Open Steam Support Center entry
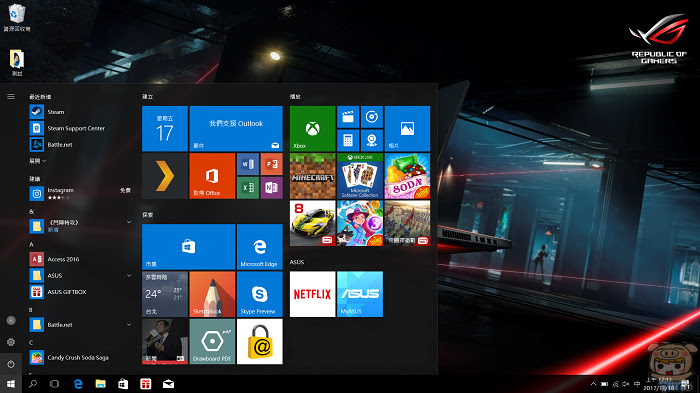Screen dimensions: 700x393 [x=80, y=128]
